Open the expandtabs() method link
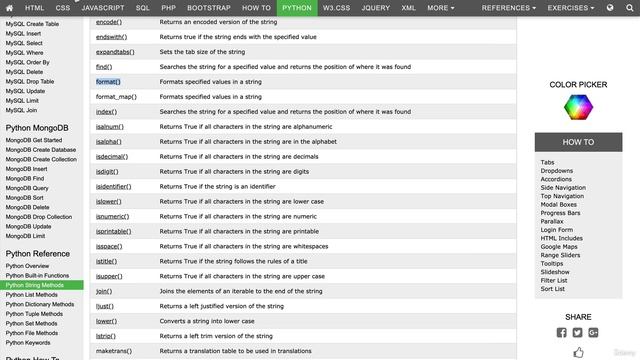 pos(115,52)
